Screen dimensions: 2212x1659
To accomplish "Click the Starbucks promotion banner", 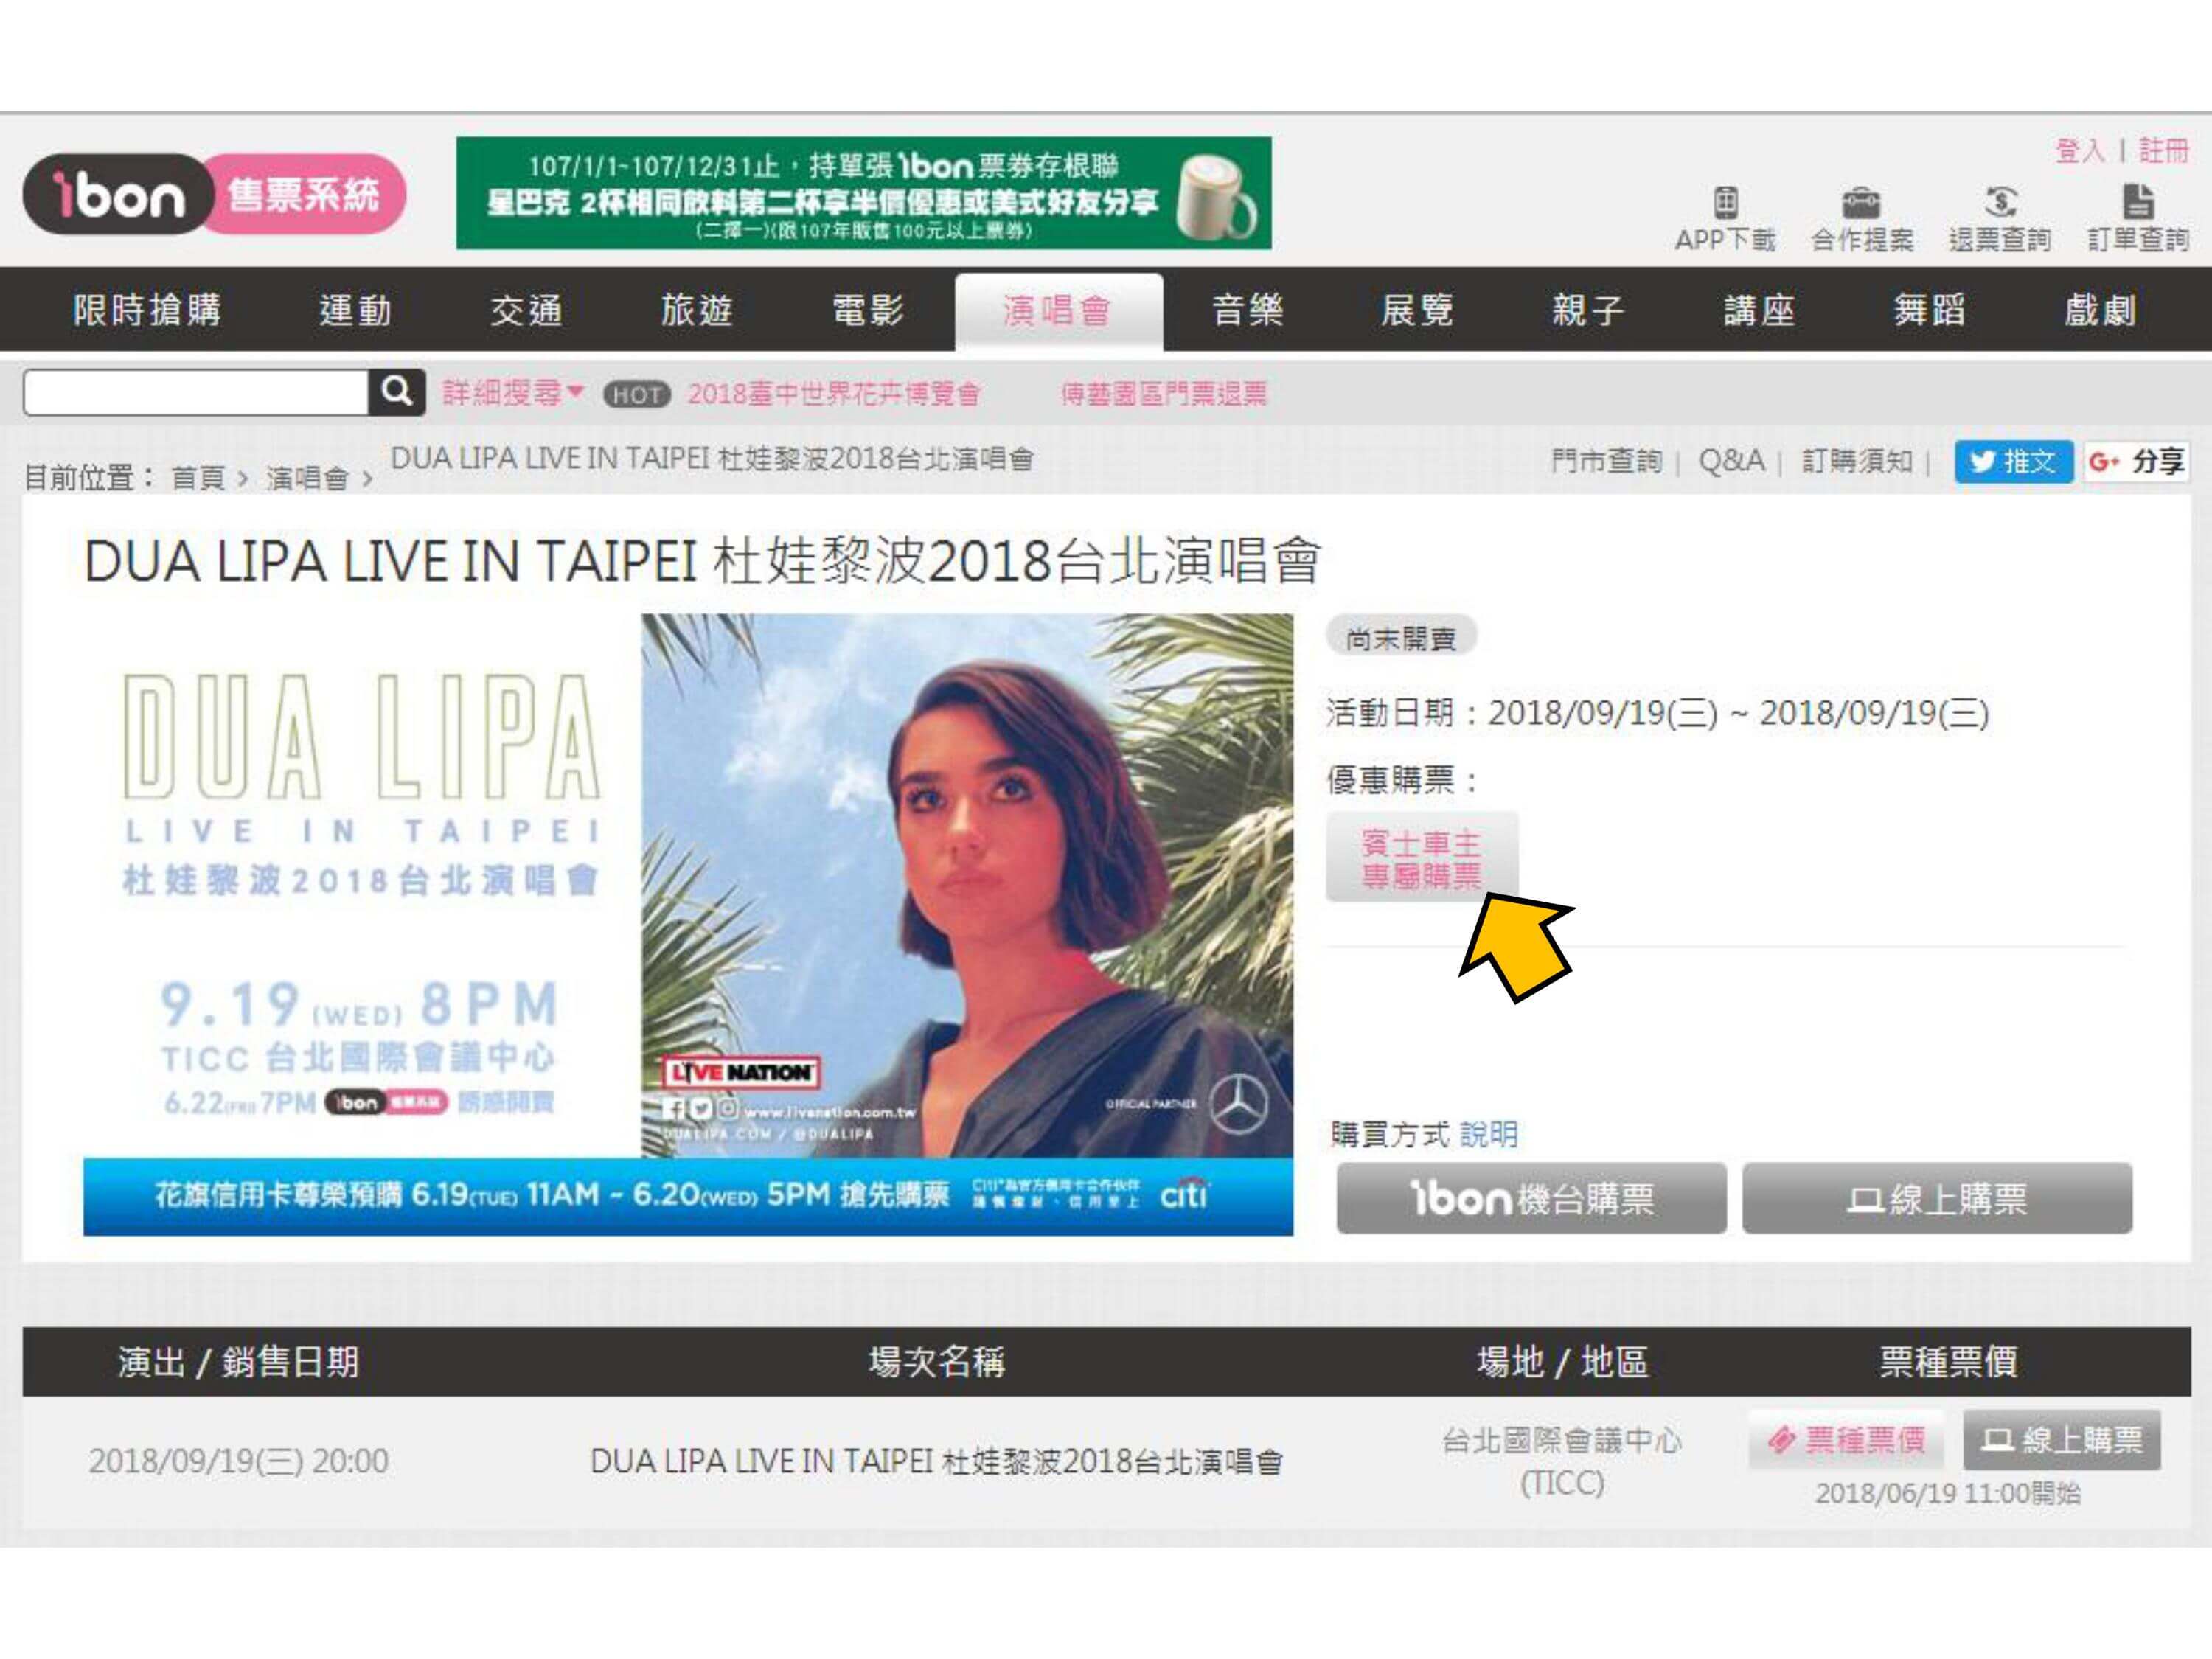I will (x=863, y=193).
